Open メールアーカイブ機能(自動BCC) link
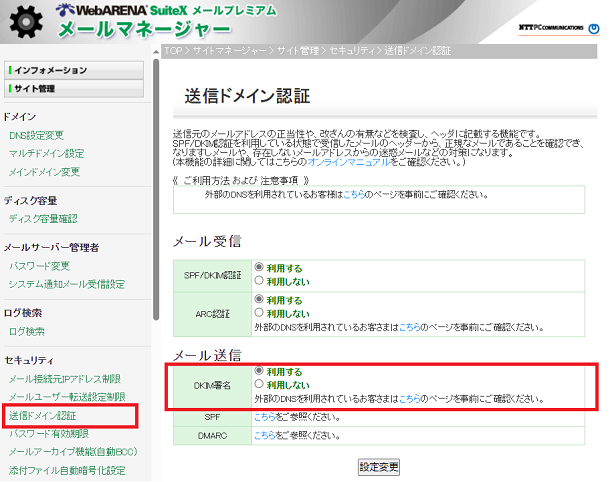614x482 pixels. tap(73, 452)
